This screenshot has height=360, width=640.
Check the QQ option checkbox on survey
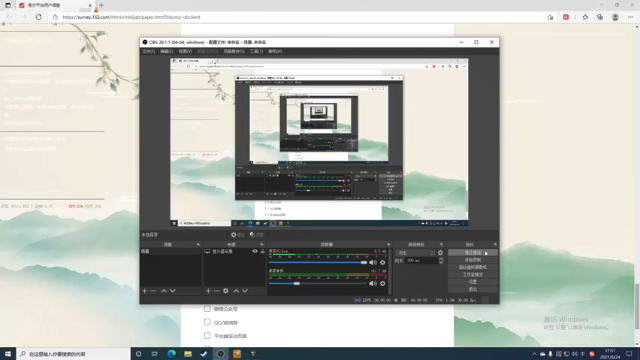click(x=207, y=322)
